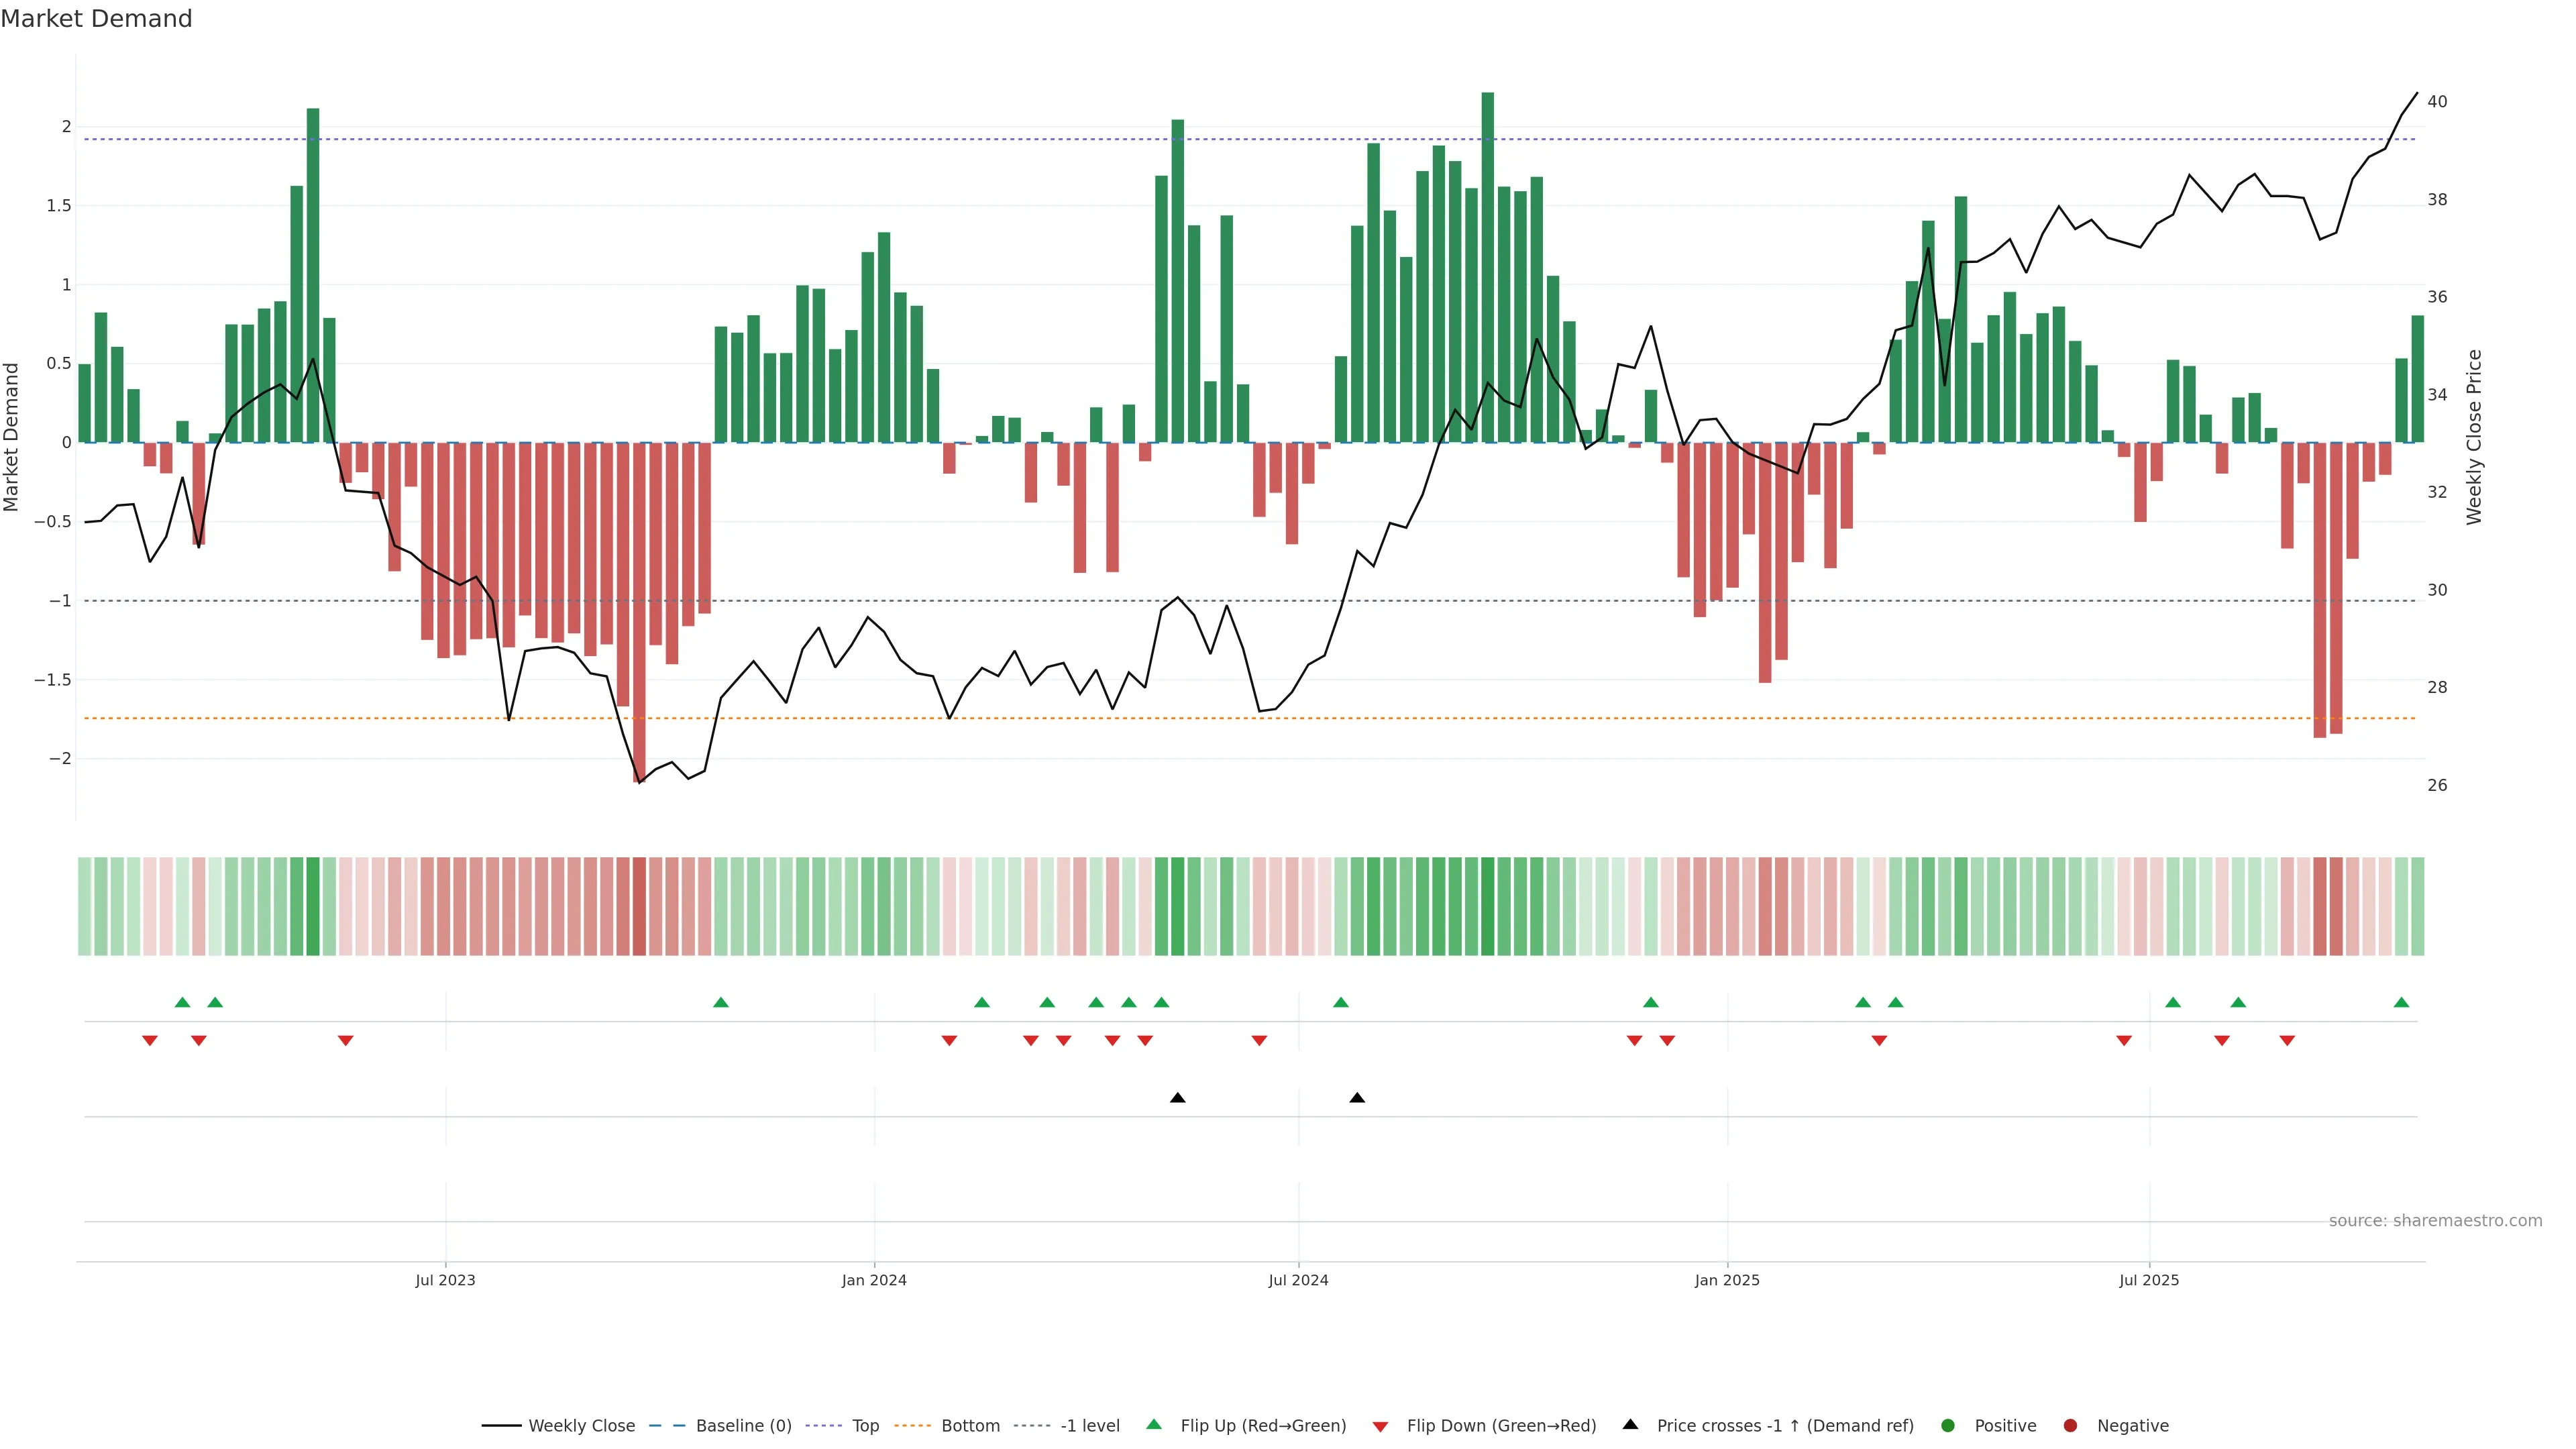This screenshot has width=2576, height=1449.
Task: Click the red Flip Down legend triangle
Action: (1380, 1426)
